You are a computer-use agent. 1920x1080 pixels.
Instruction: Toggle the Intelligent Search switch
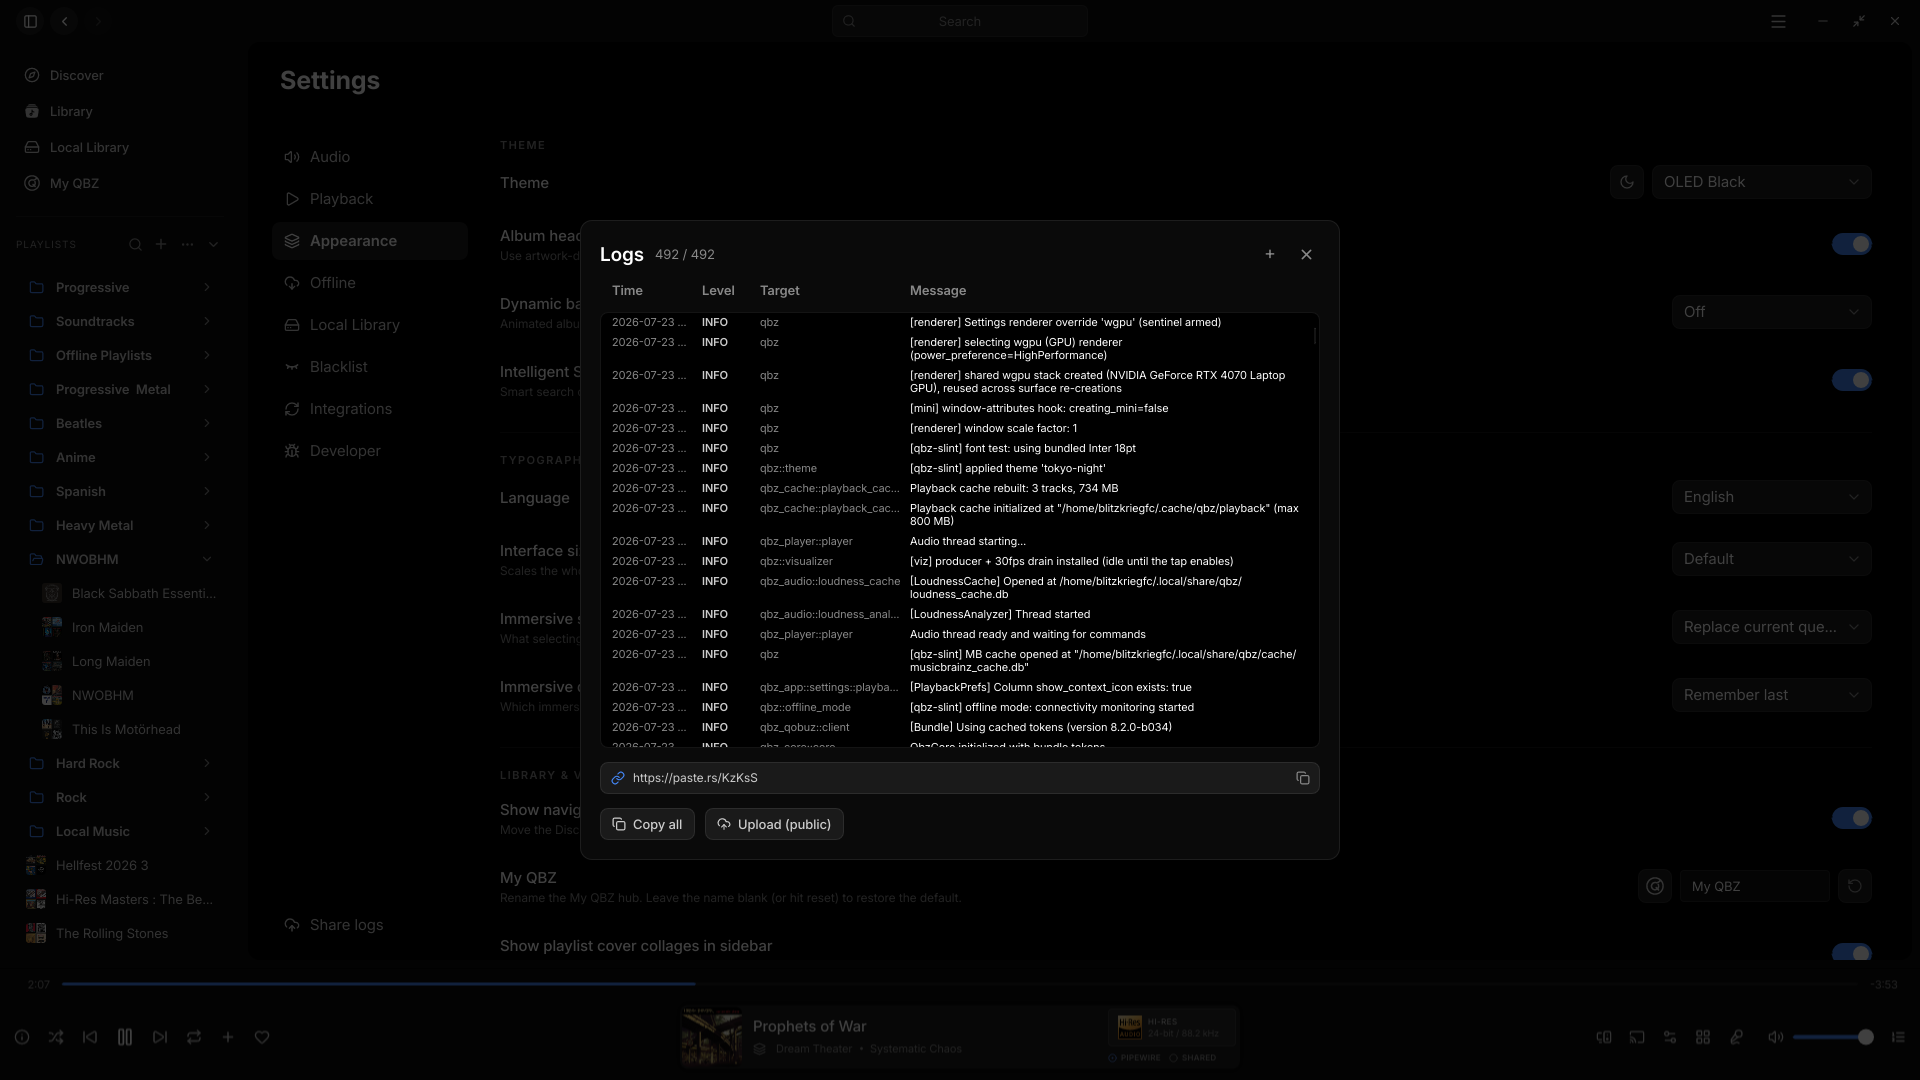(x=1851, y=380)
